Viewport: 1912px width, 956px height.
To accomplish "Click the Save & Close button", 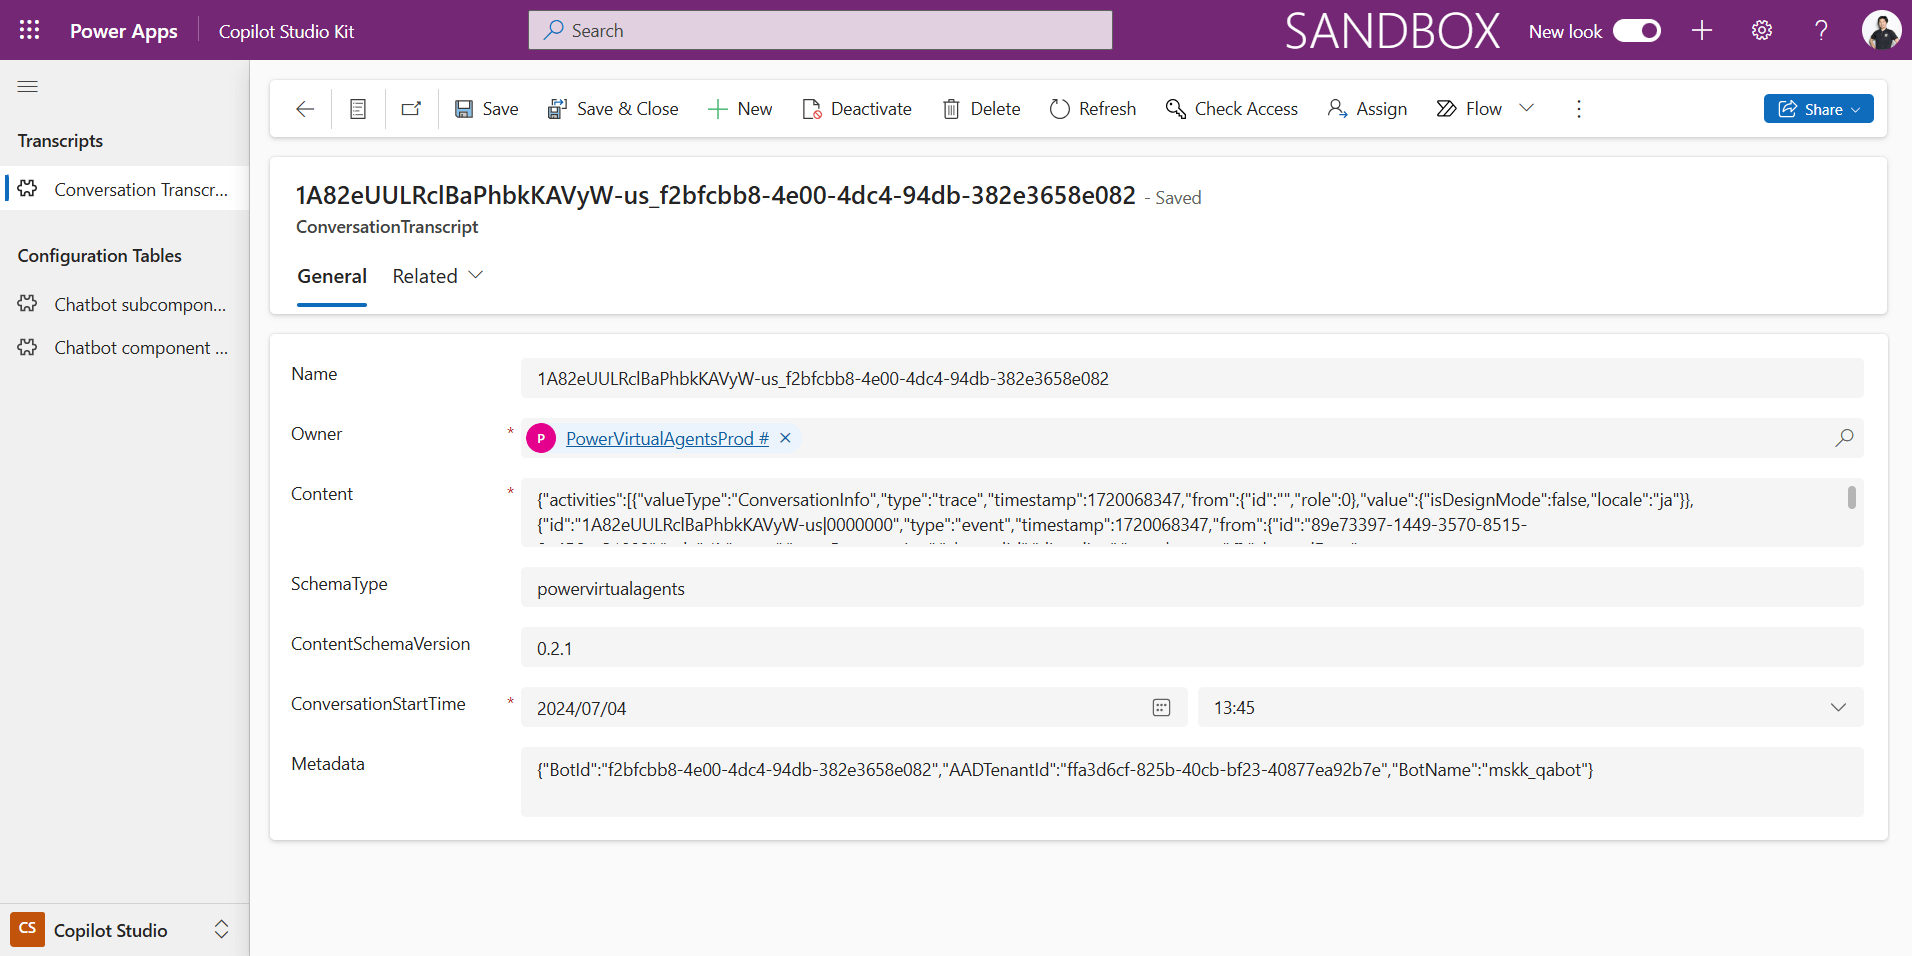I will pos(613,109).
